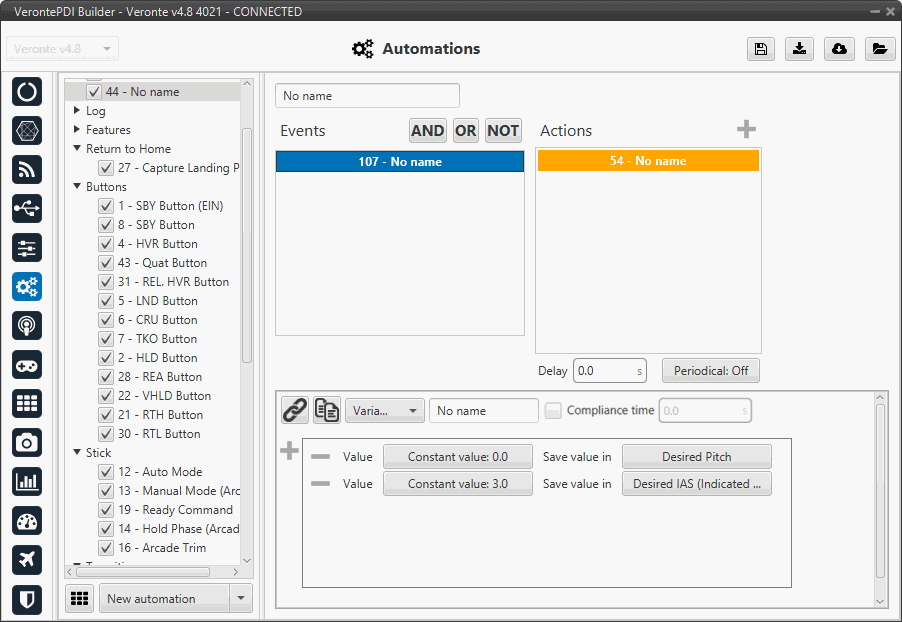
Task: Open the gamepad stick sidebar icon
Action: 27,364
